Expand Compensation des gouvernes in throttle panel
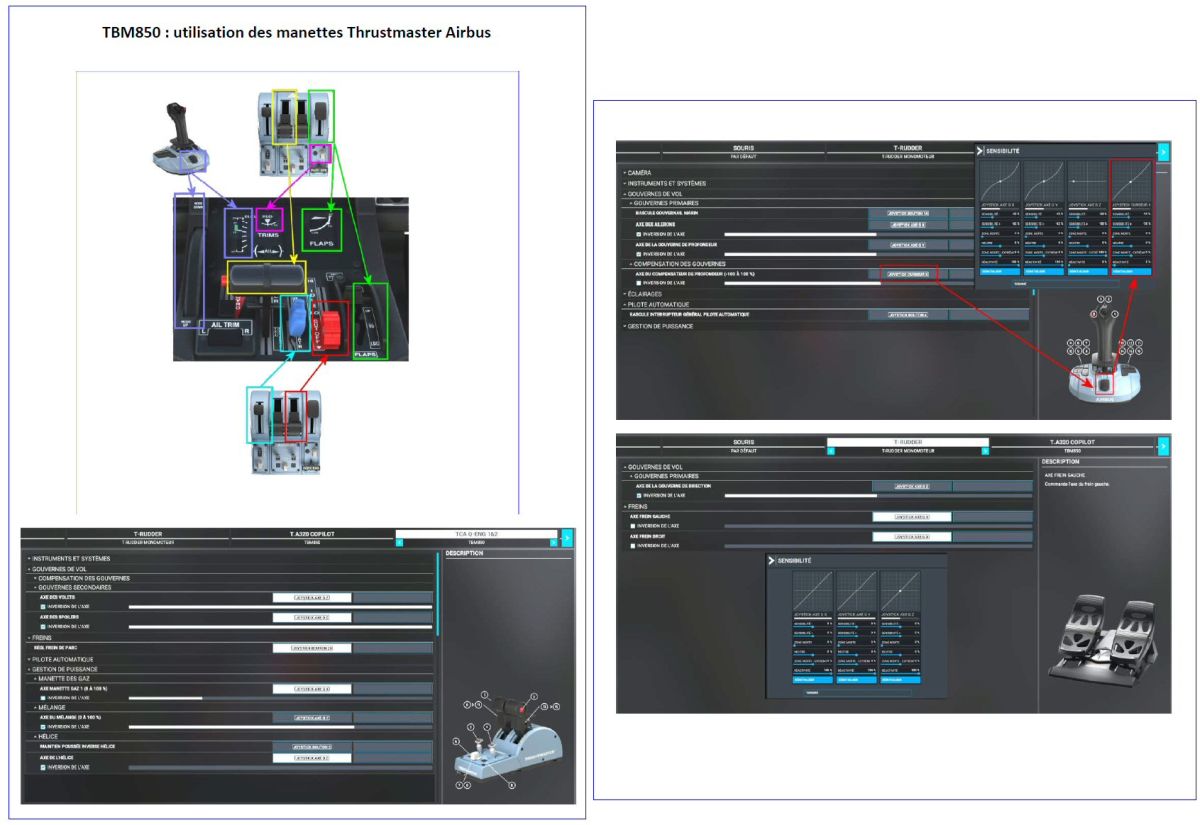 (81, 578)
